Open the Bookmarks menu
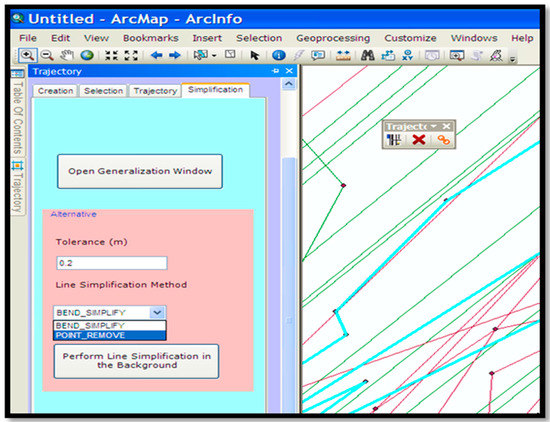The width and height of the screenshot is (550, 422). (x=151, y=38)
